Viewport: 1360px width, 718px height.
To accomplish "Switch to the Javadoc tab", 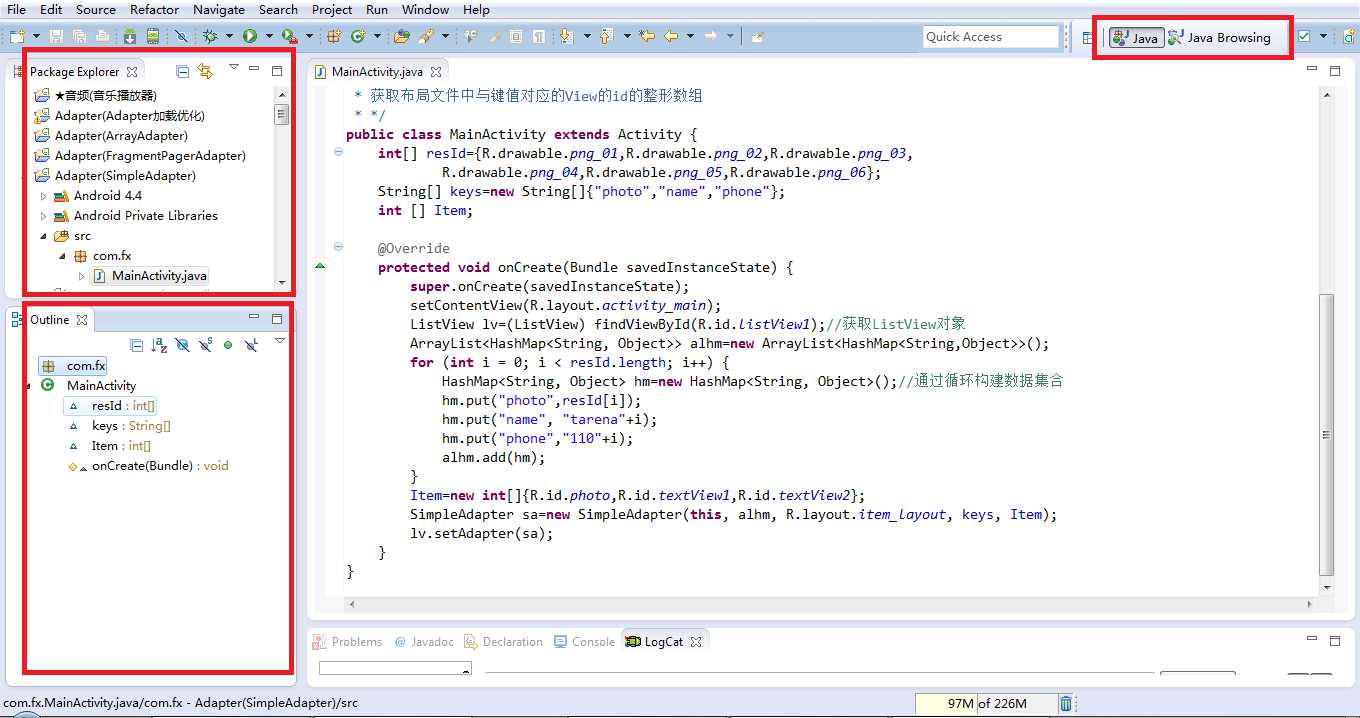I will 424,642.
